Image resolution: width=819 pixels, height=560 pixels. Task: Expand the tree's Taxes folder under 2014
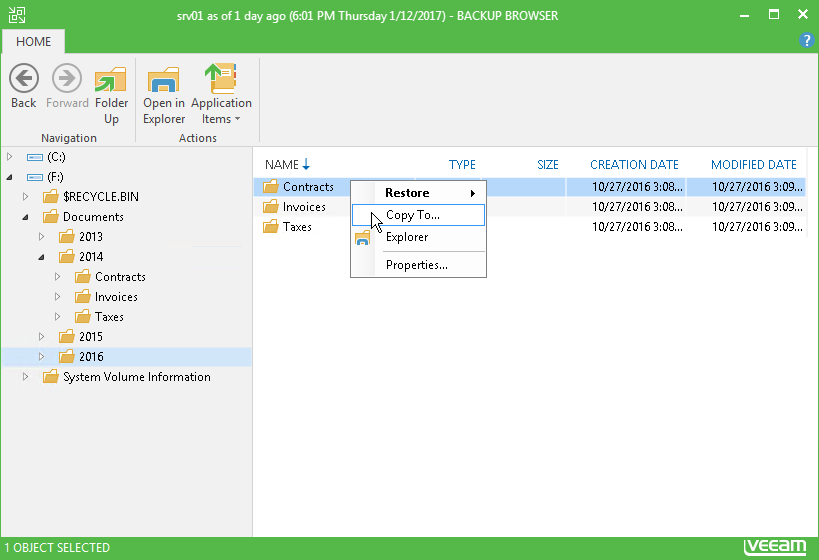pyautogui.click(x=57, y=317)
